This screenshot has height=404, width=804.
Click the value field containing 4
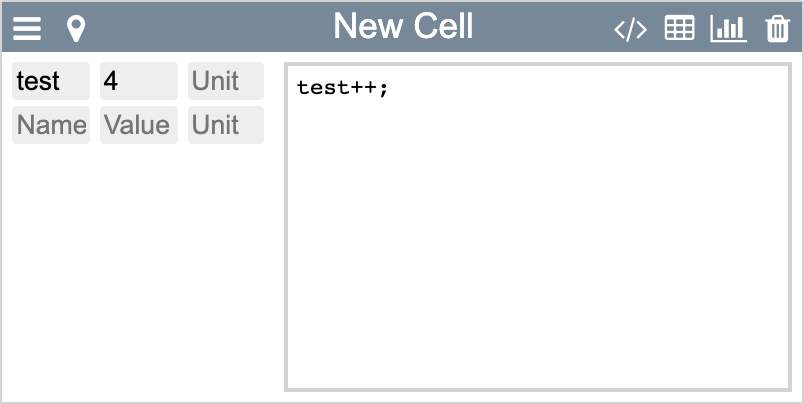138,81
